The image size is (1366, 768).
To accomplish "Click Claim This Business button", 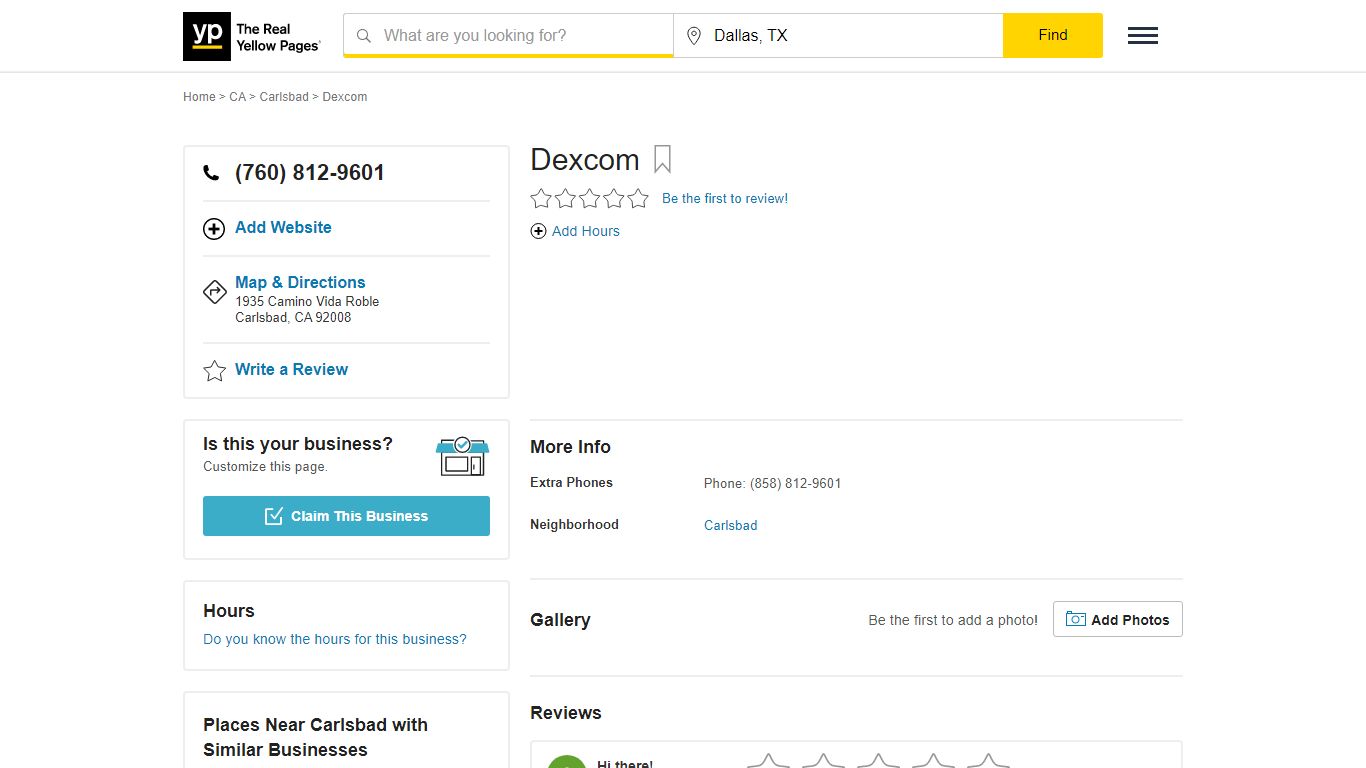I will [346, 516].
